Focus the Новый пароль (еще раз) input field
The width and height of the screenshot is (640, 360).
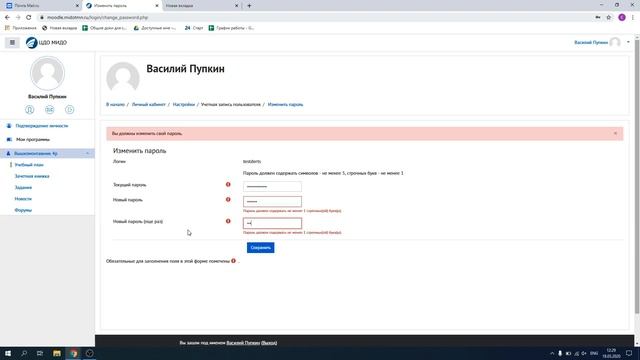272,223
